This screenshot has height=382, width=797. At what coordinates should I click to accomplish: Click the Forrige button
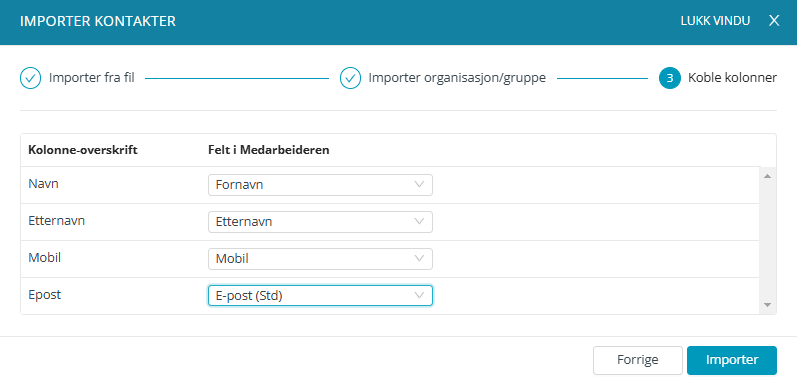coord(638,360)
